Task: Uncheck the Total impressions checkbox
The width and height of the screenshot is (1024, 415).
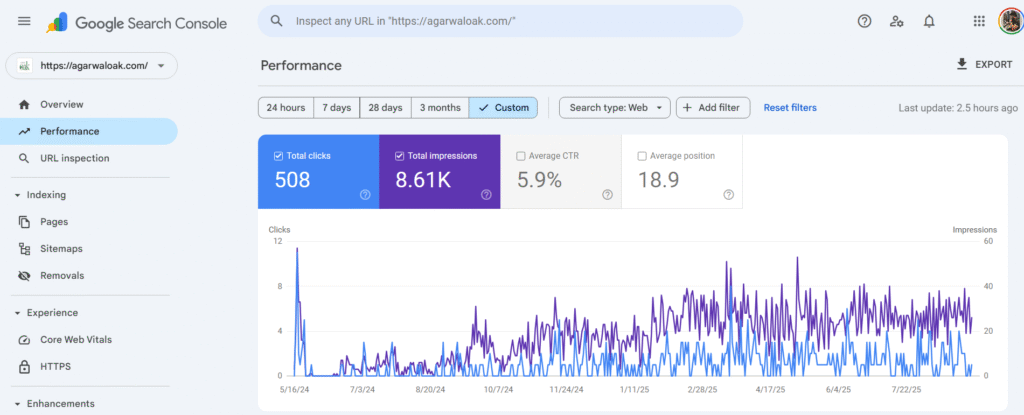Action: click(x=400, y=156)
